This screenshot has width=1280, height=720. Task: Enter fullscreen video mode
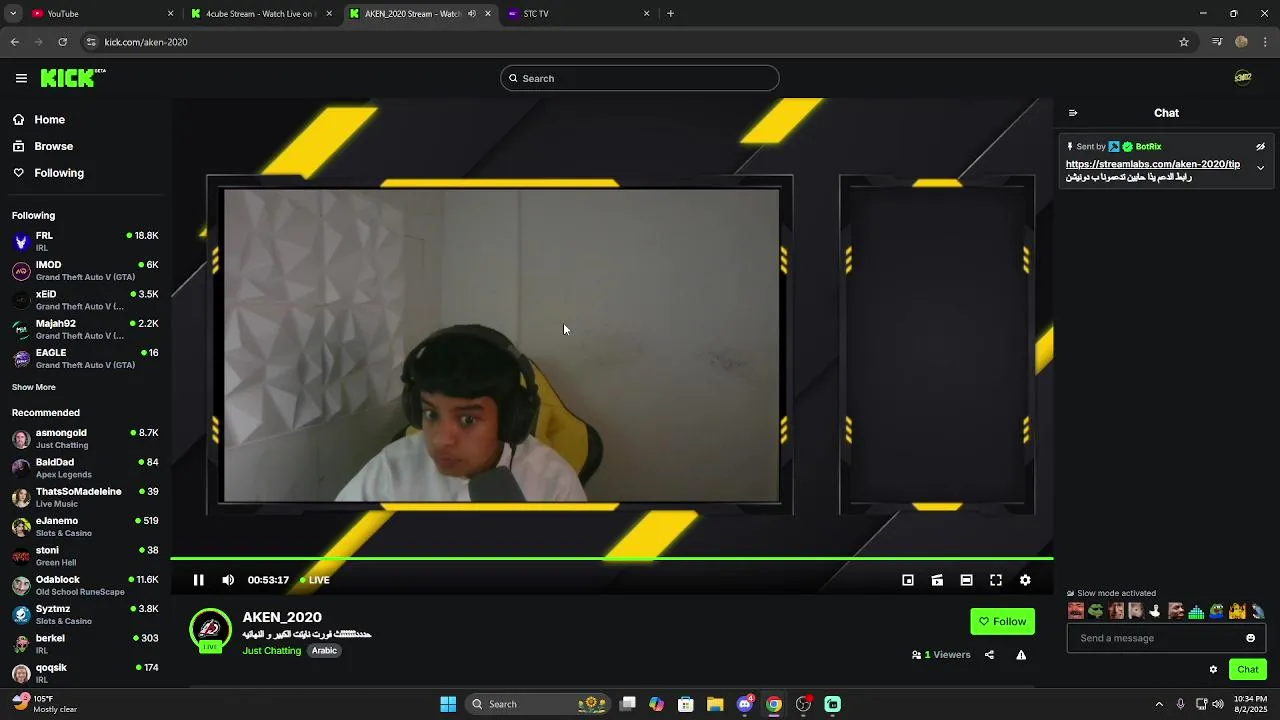pyautogui.click(x=996, y=580)
